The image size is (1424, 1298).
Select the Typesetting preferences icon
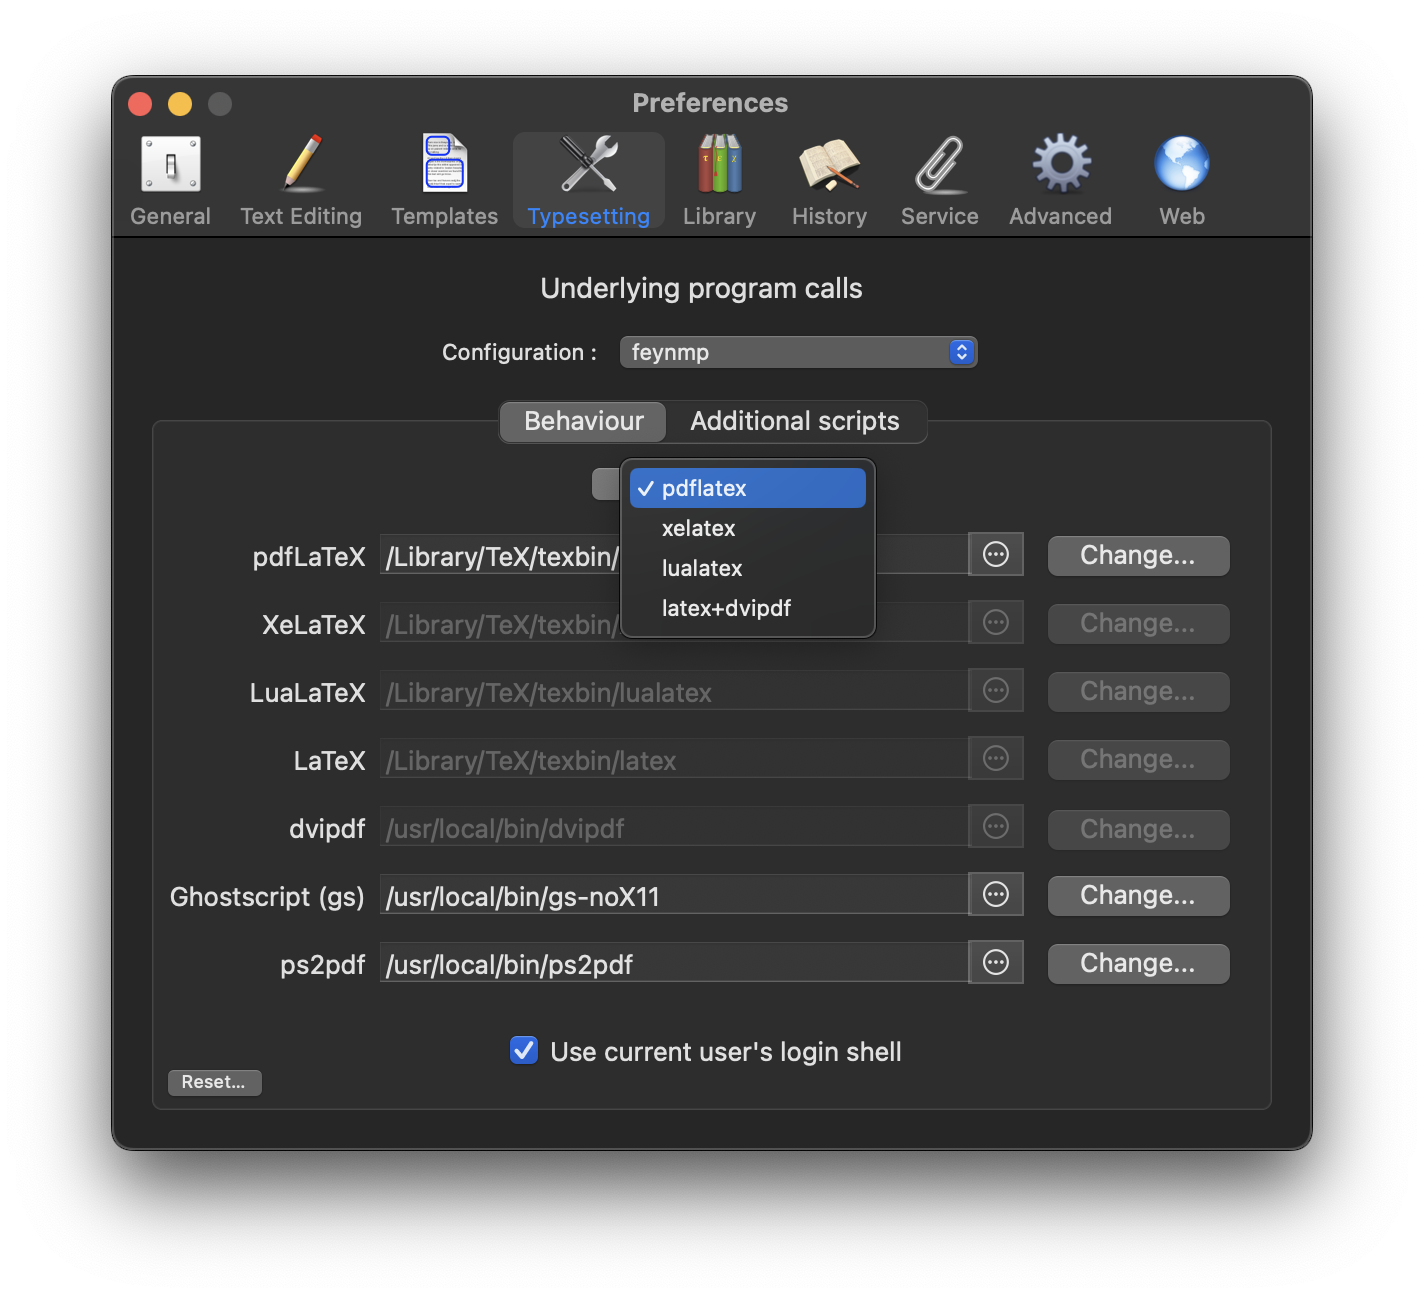[588, 178]
